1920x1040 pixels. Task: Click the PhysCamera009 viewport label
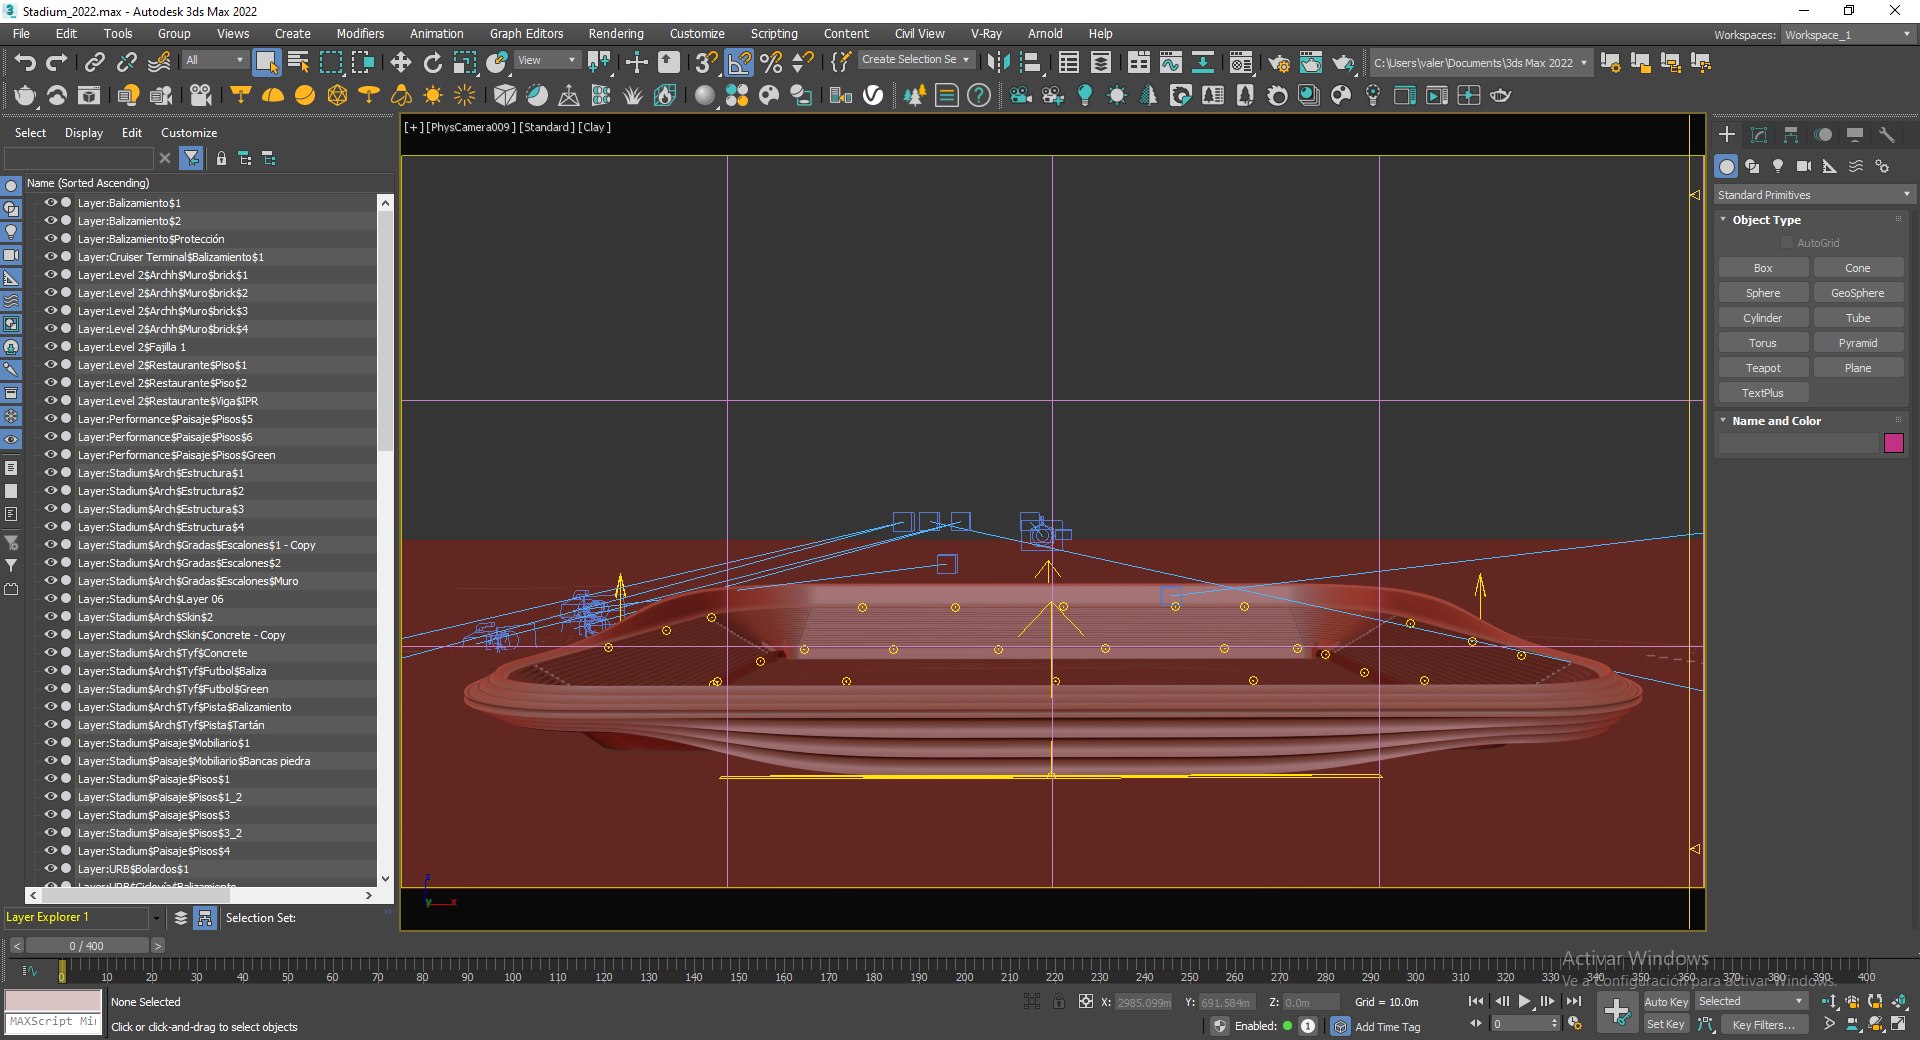(x=471, y=127)
